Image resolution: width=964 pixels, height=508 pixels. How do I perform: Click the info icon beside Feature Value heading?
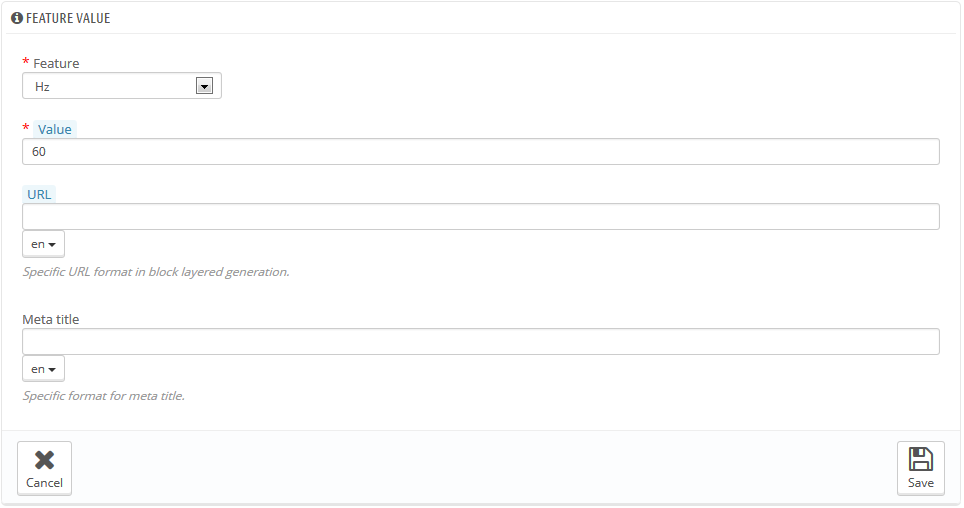point(16,18)
